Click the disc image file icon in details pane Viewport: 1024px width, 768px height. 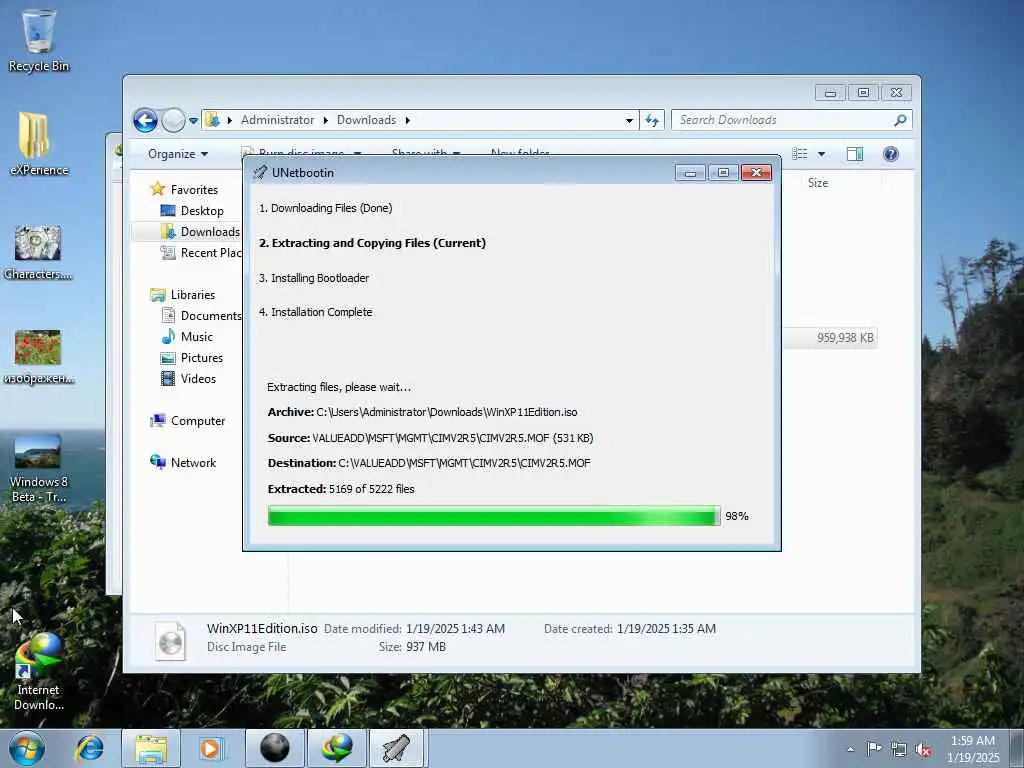(170, 641)
